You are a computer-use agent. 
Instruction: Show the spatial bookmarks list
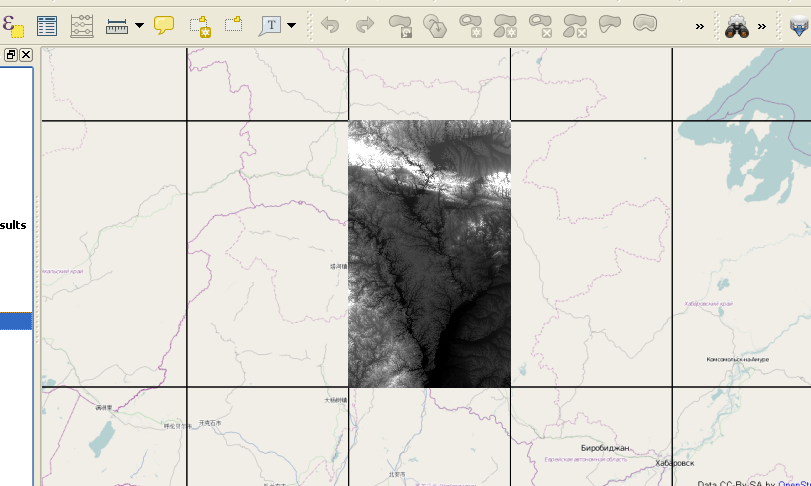coord(234,24)
